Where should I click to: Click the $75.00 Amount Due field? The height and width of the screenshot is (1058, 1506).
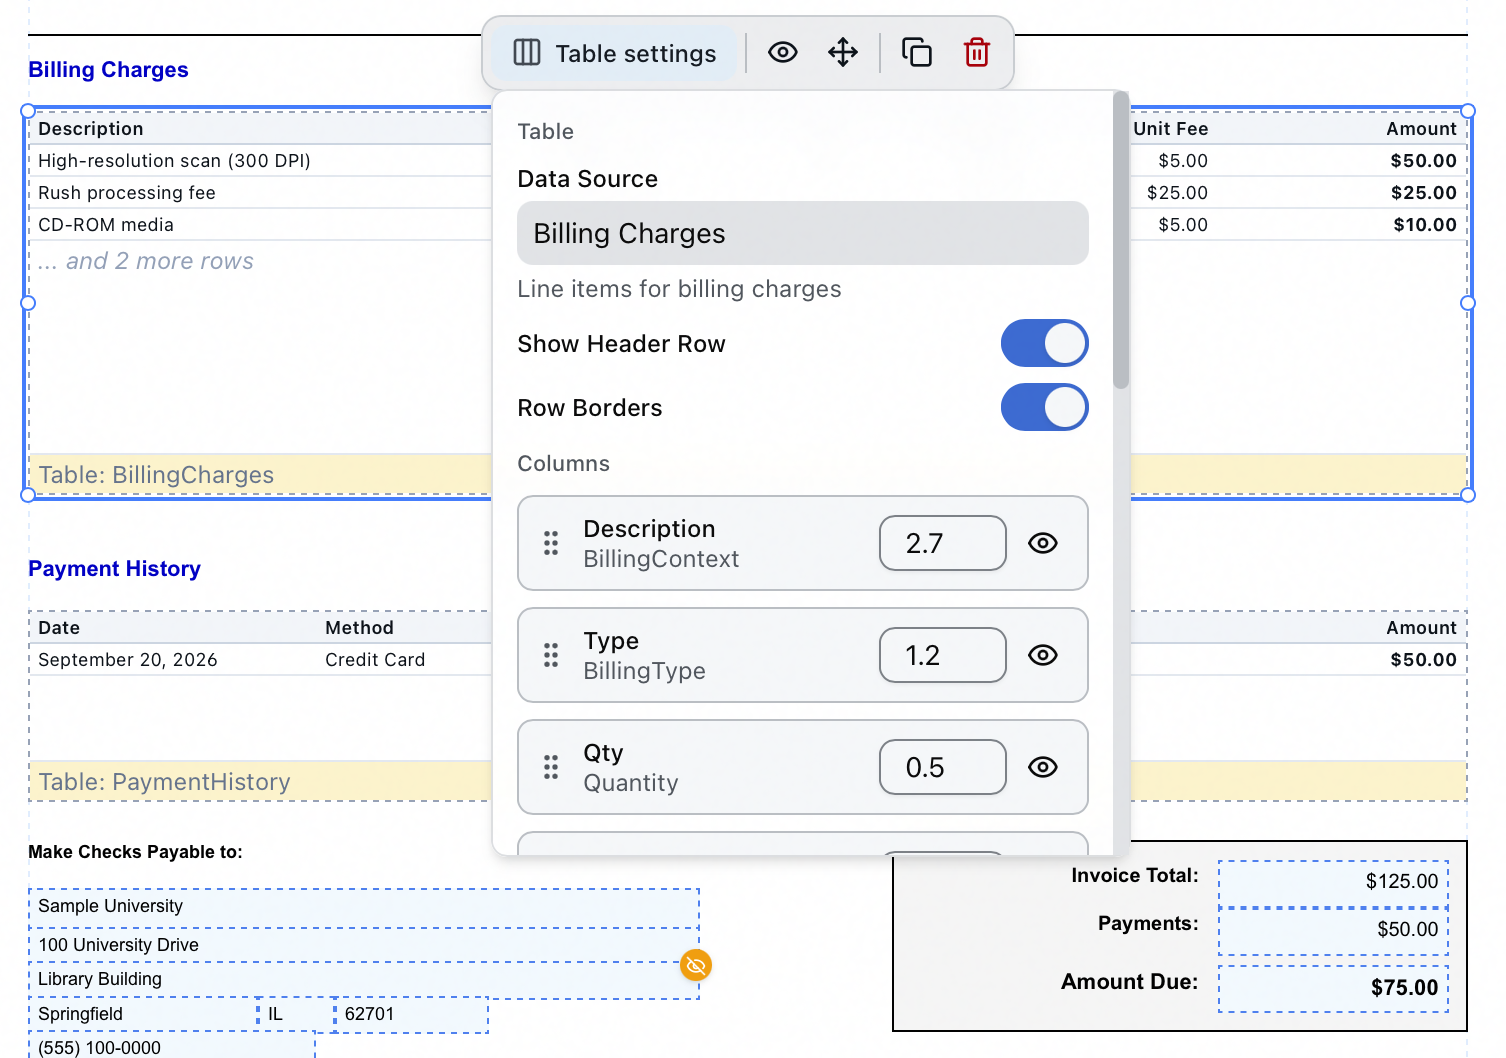coord(1333,988)
